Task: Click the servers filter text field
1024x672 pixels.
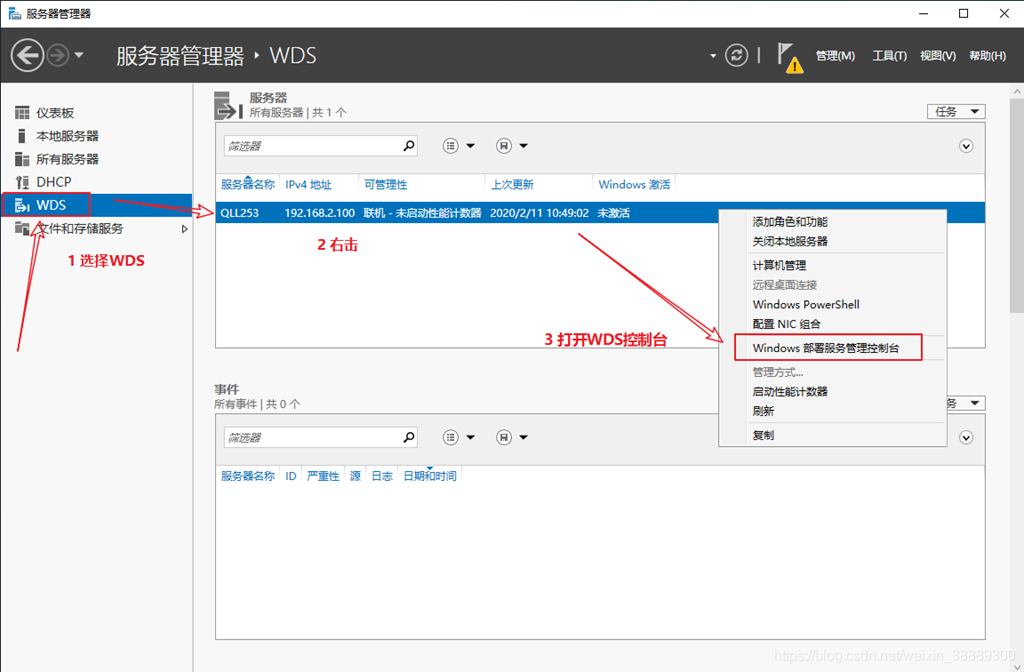Action: click(x=310, y=146)
